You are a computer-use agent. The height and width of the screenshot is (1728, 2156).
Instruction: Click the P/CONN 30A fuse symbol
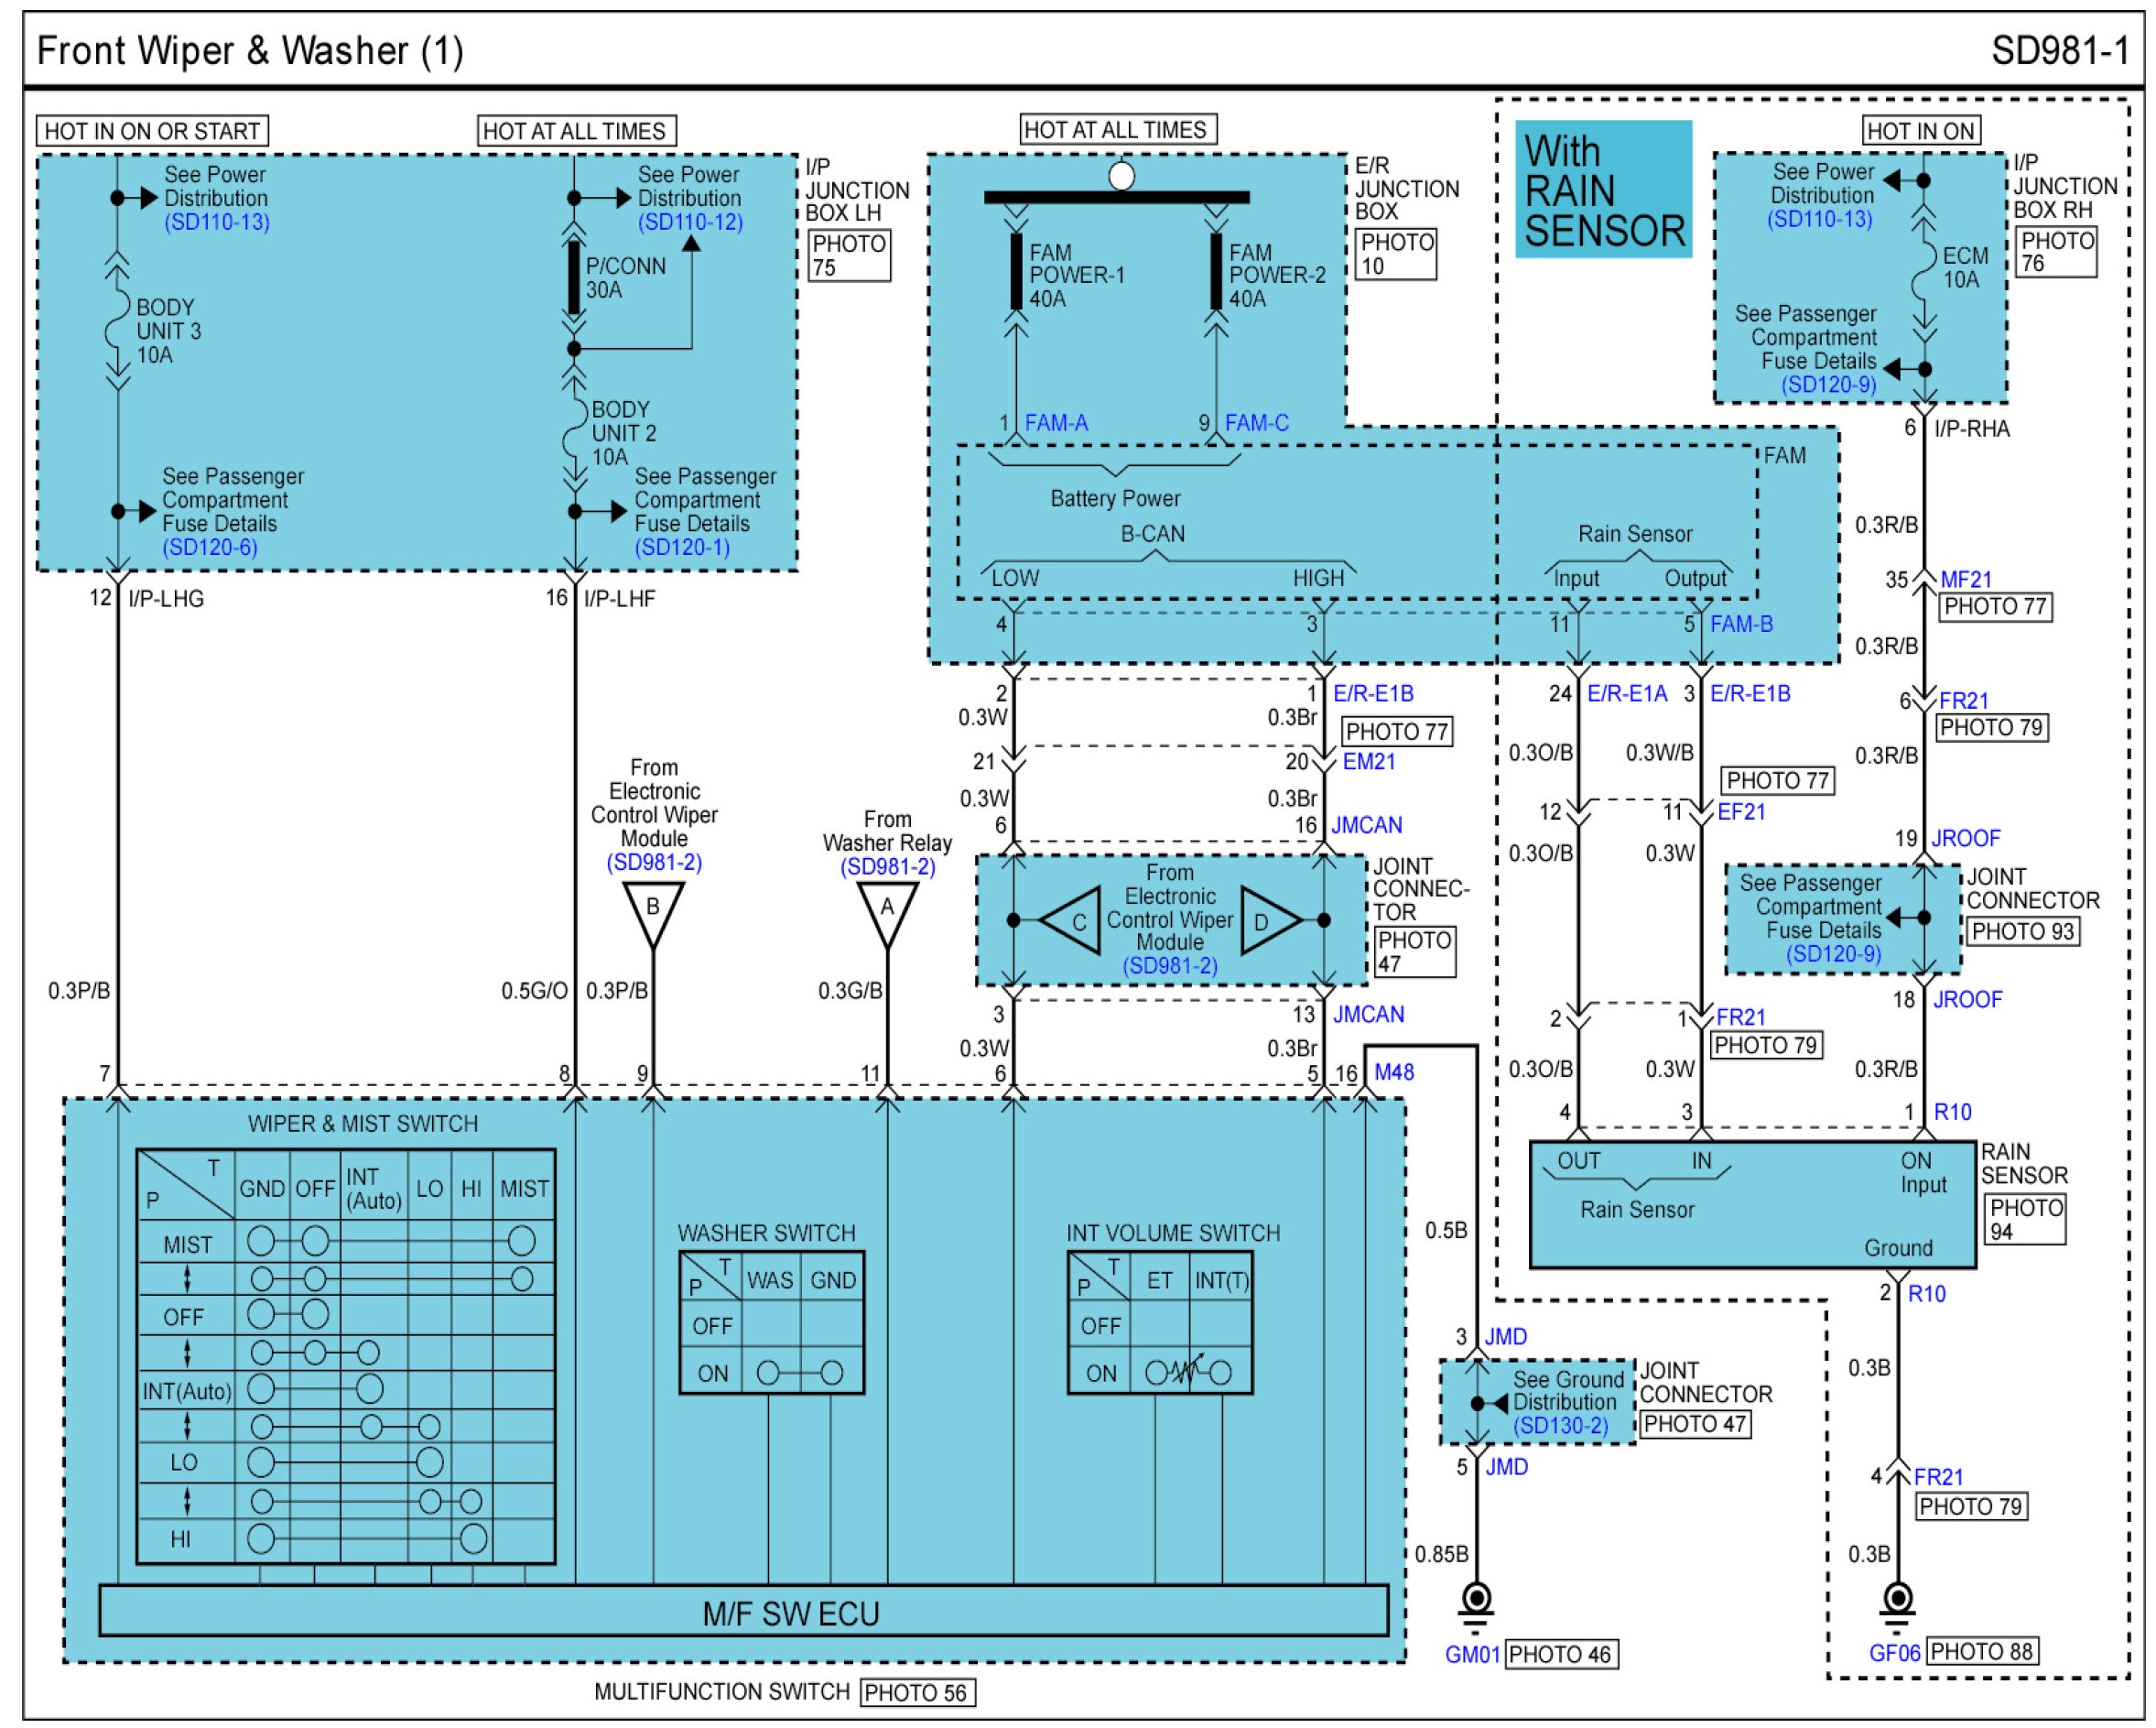tap(574, 277)
